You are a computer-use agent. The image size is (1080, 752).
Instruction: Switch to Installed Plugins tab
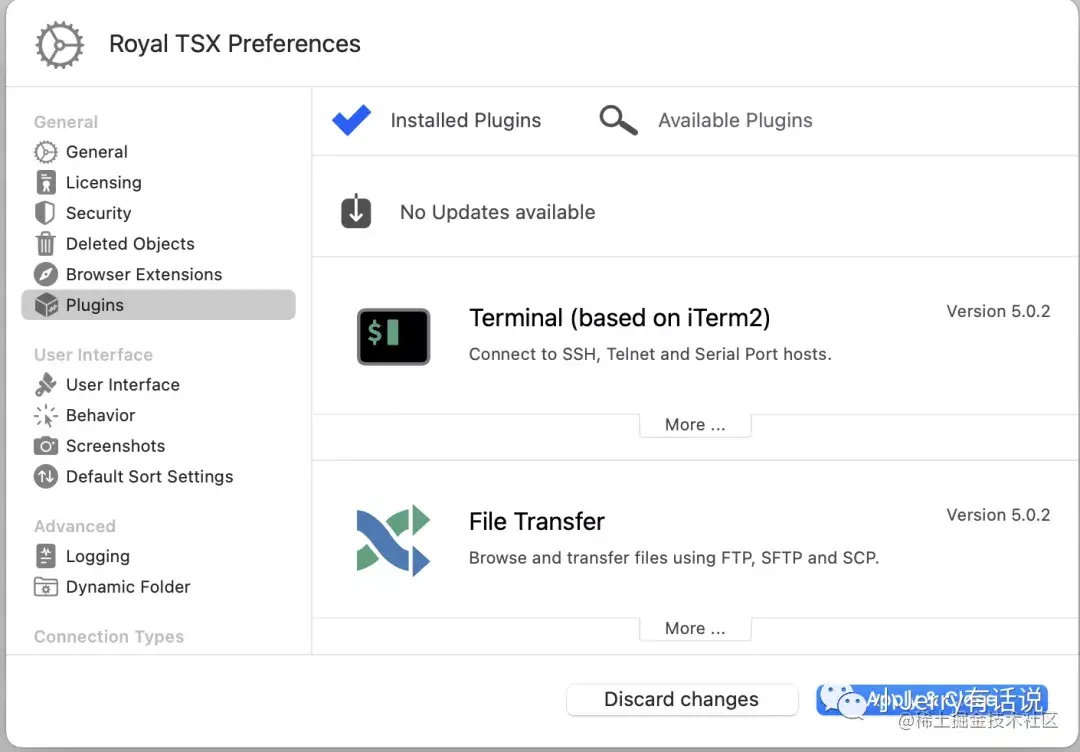tap(437, 120)
